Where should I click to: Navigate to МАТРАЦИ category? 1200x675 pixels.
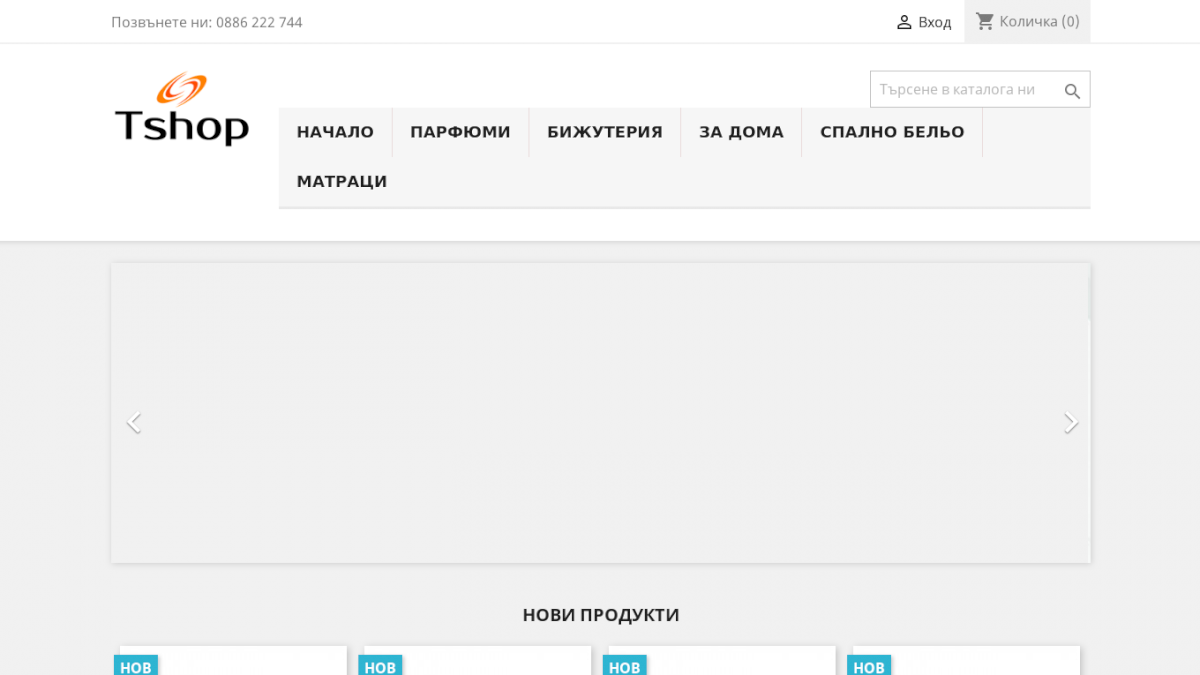[342, 181]
